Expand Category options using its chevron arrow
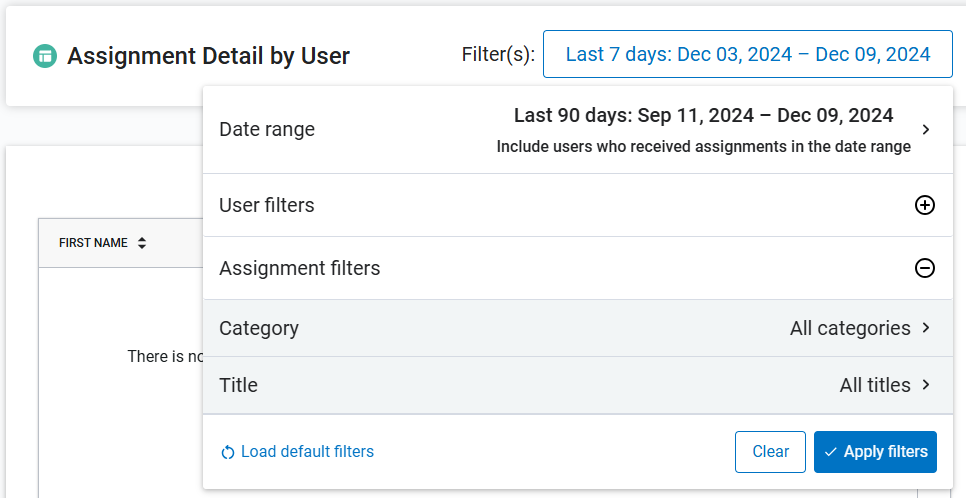966x498 pixels. click(x=926, y=328)
